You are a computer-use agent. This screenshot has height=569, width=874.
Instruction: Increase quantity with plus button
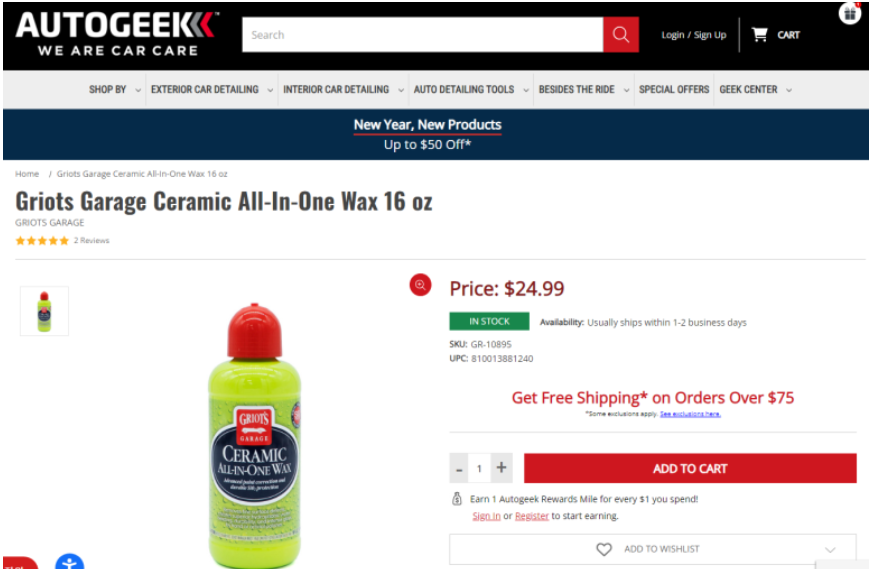[501, 468]
